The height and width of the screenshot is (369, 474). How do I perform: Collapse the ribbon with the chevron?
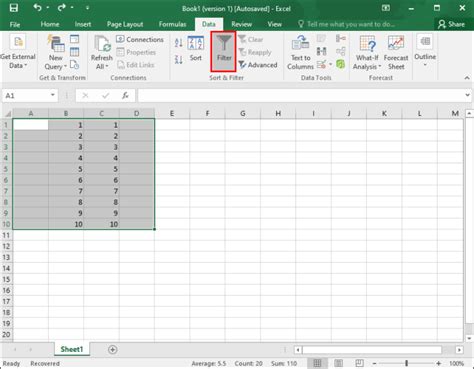[x=467, y=78]
